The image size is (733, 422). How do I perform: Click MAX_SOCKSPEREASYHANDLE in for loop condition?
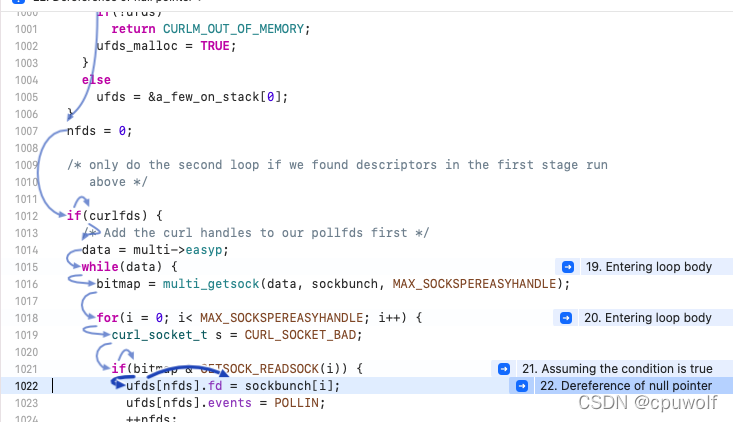pyautogui.click(x=282, y=318)
